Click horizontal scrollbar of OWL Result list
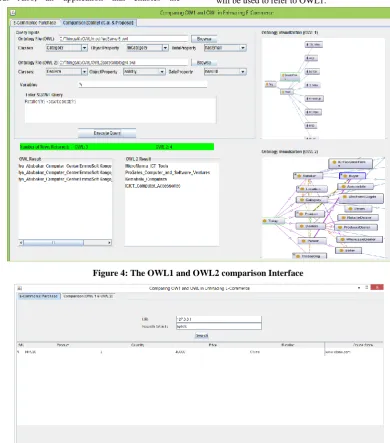Screen dimensions: 390x443 point(65,243)
